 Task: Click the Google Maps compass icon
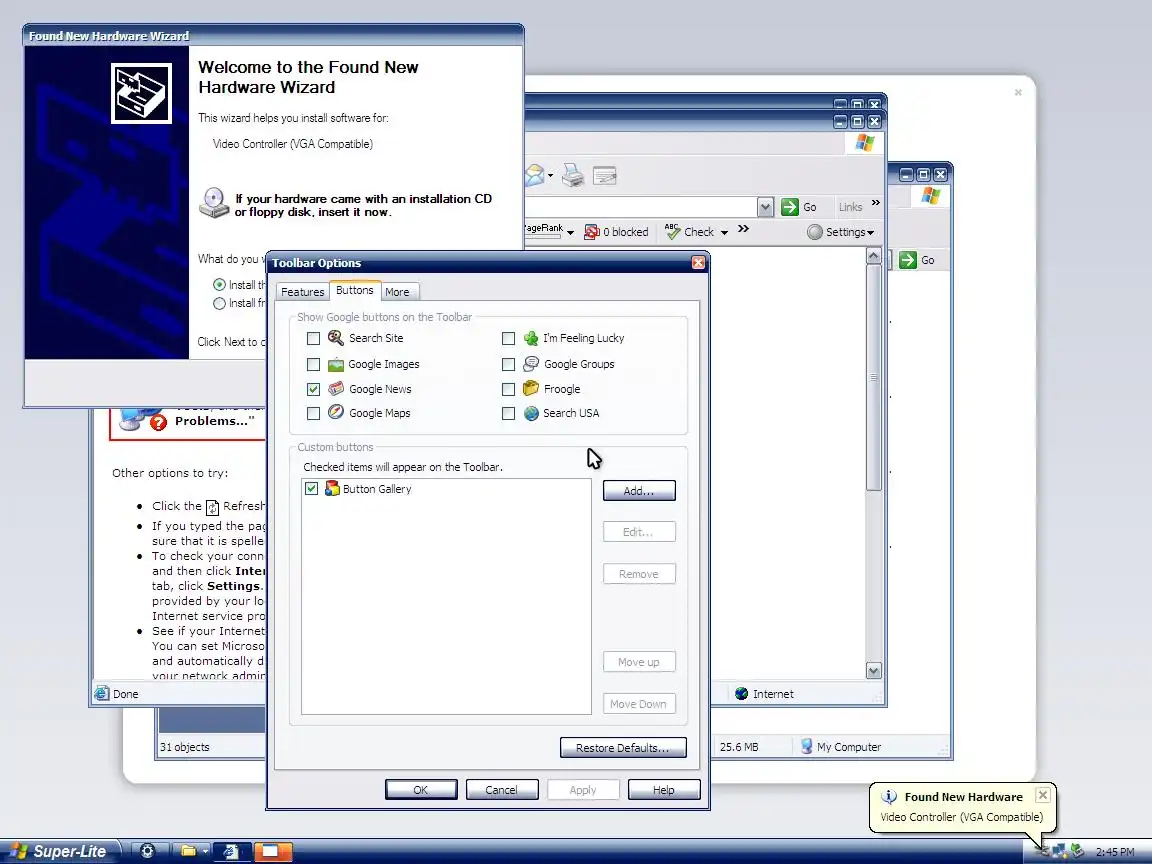pos(336,412)
